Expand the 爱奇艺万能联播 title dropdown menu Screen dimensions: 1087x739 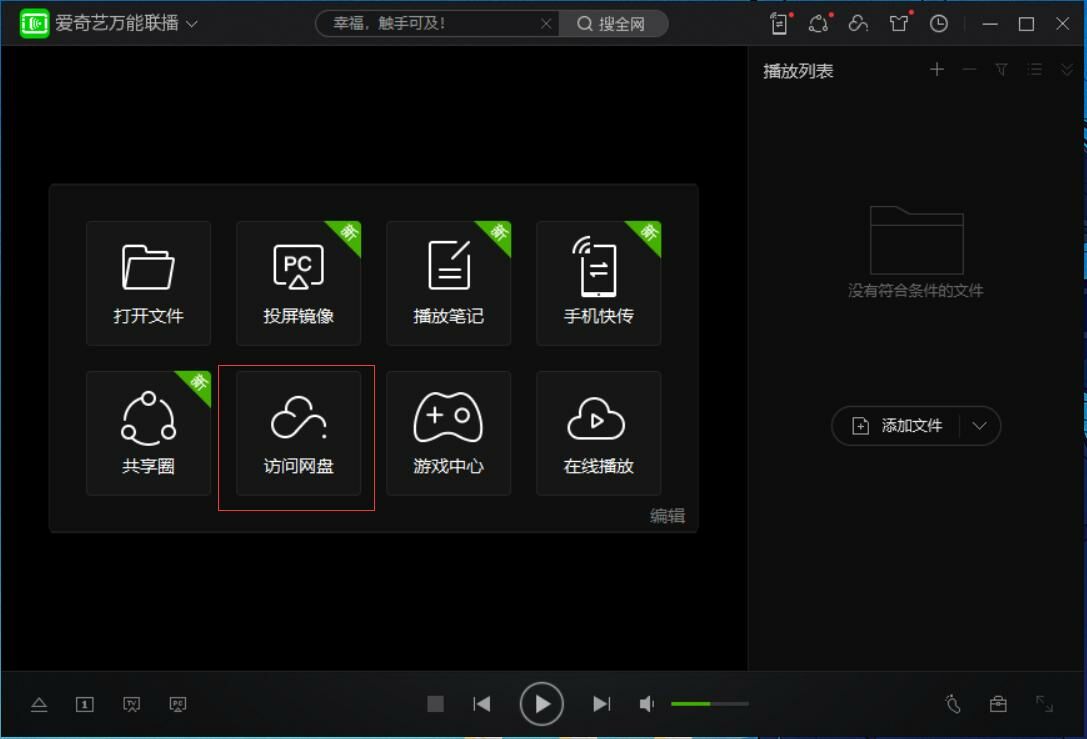pos(191,24)
